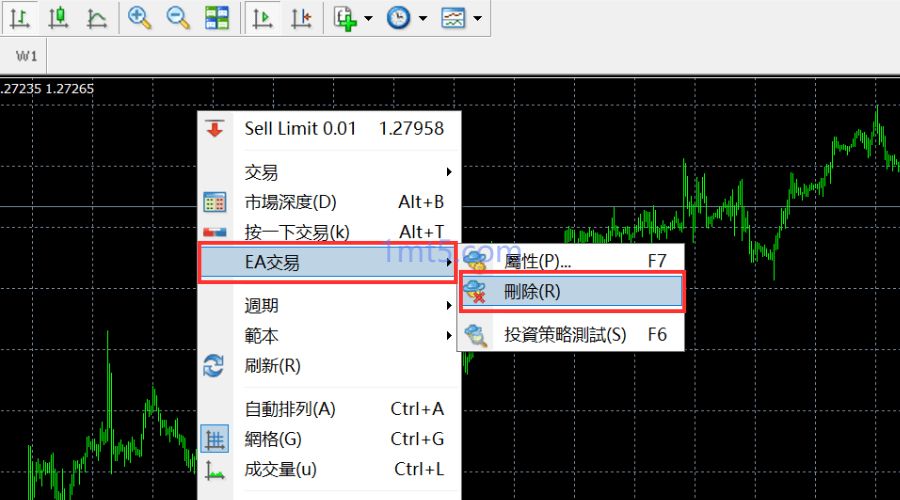Choose 自動排列(A) menu entry

pos(329,409)
